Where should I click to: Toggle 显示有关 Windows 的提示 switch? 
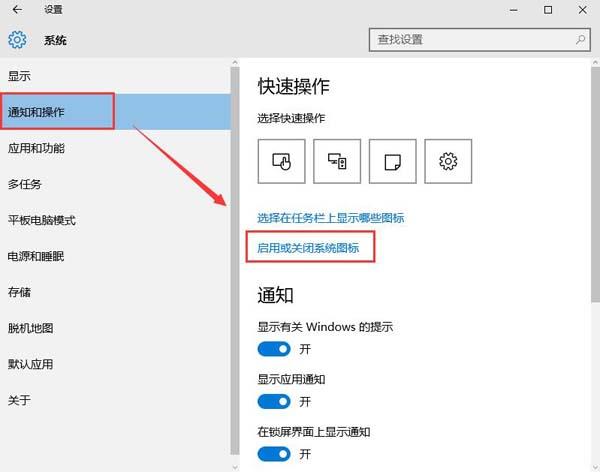click(x=274, y=349)
